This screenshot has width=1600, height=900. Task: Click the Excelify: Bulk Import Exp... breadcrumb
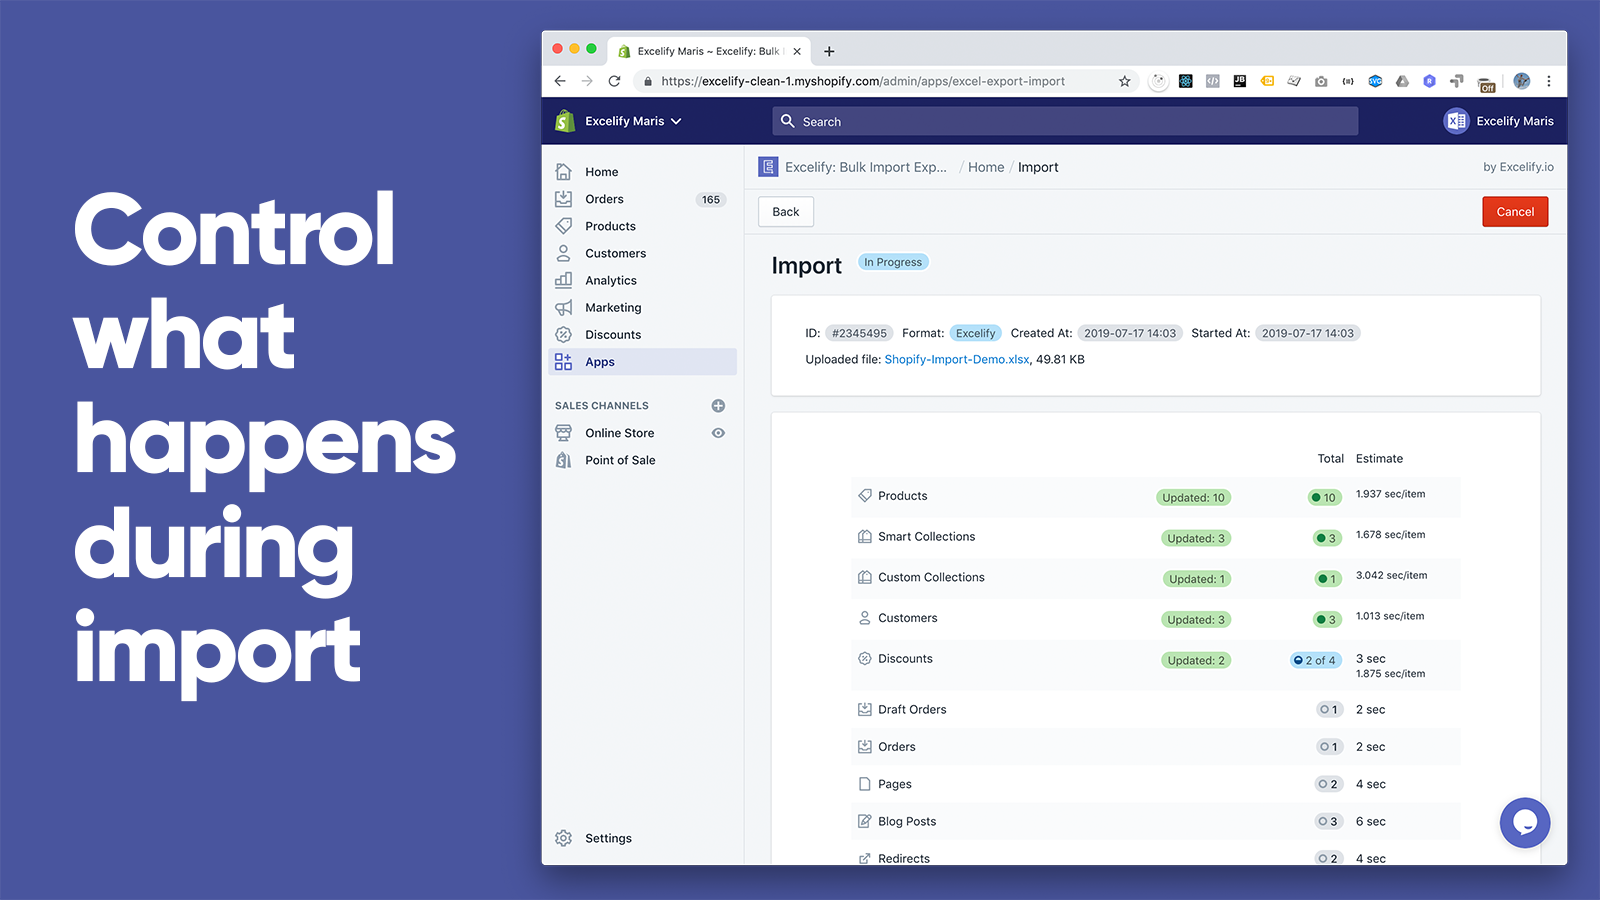(866, 167)
